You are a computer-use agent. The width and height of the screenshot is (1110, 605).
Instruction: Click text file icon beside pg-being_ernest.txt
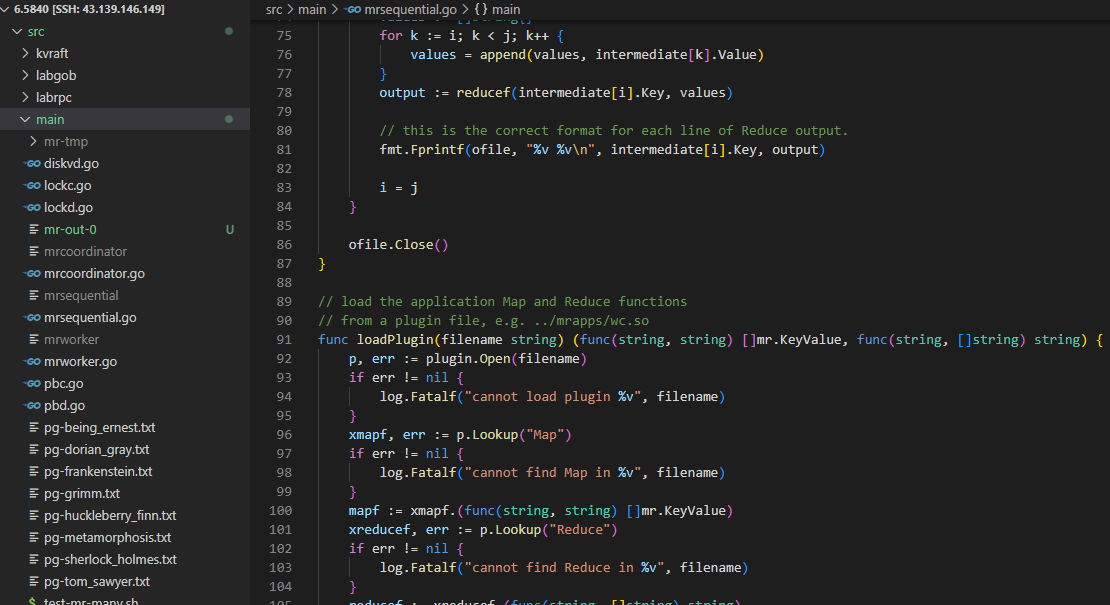33,427
